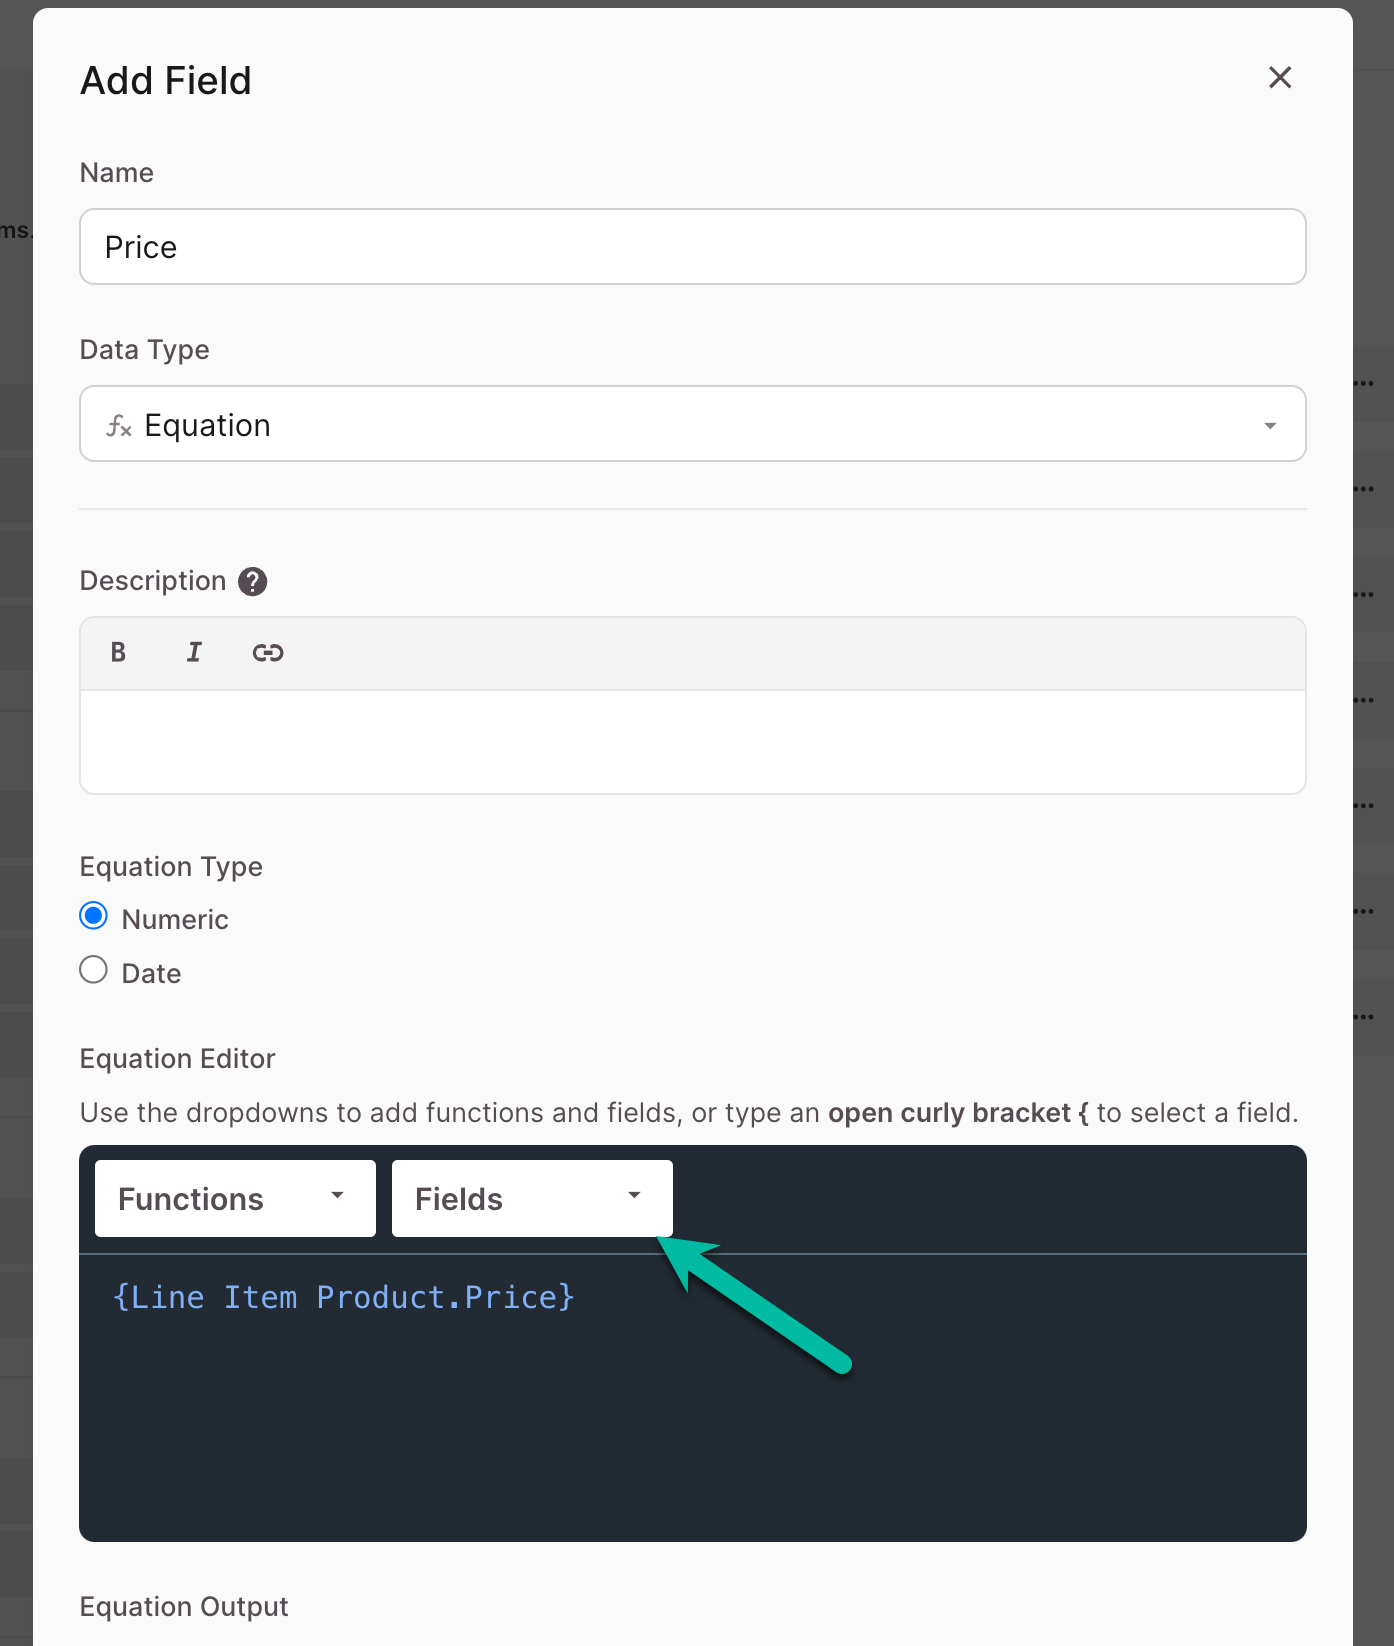Open the Data Type dropdown showing Equation

tap(692, 424)
